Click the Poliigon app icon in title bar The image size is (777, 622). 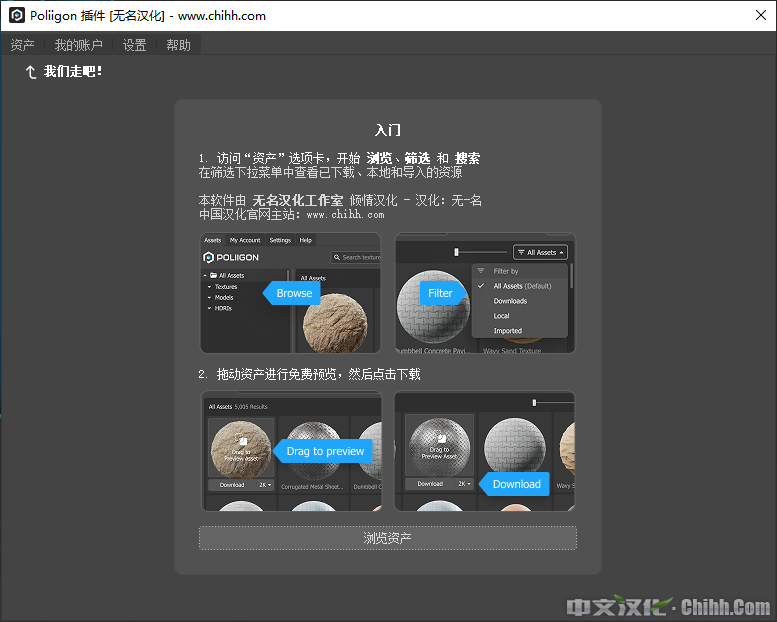pyautogui.click(x=17, y=16)
